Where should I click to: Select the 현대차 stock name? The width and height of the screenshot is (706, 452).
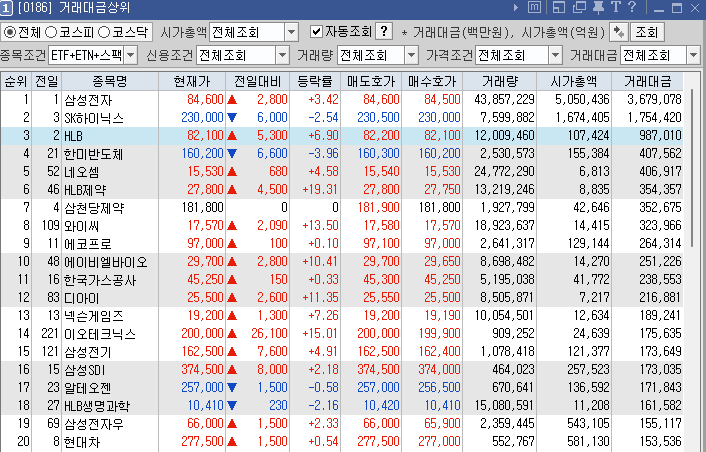81,442
